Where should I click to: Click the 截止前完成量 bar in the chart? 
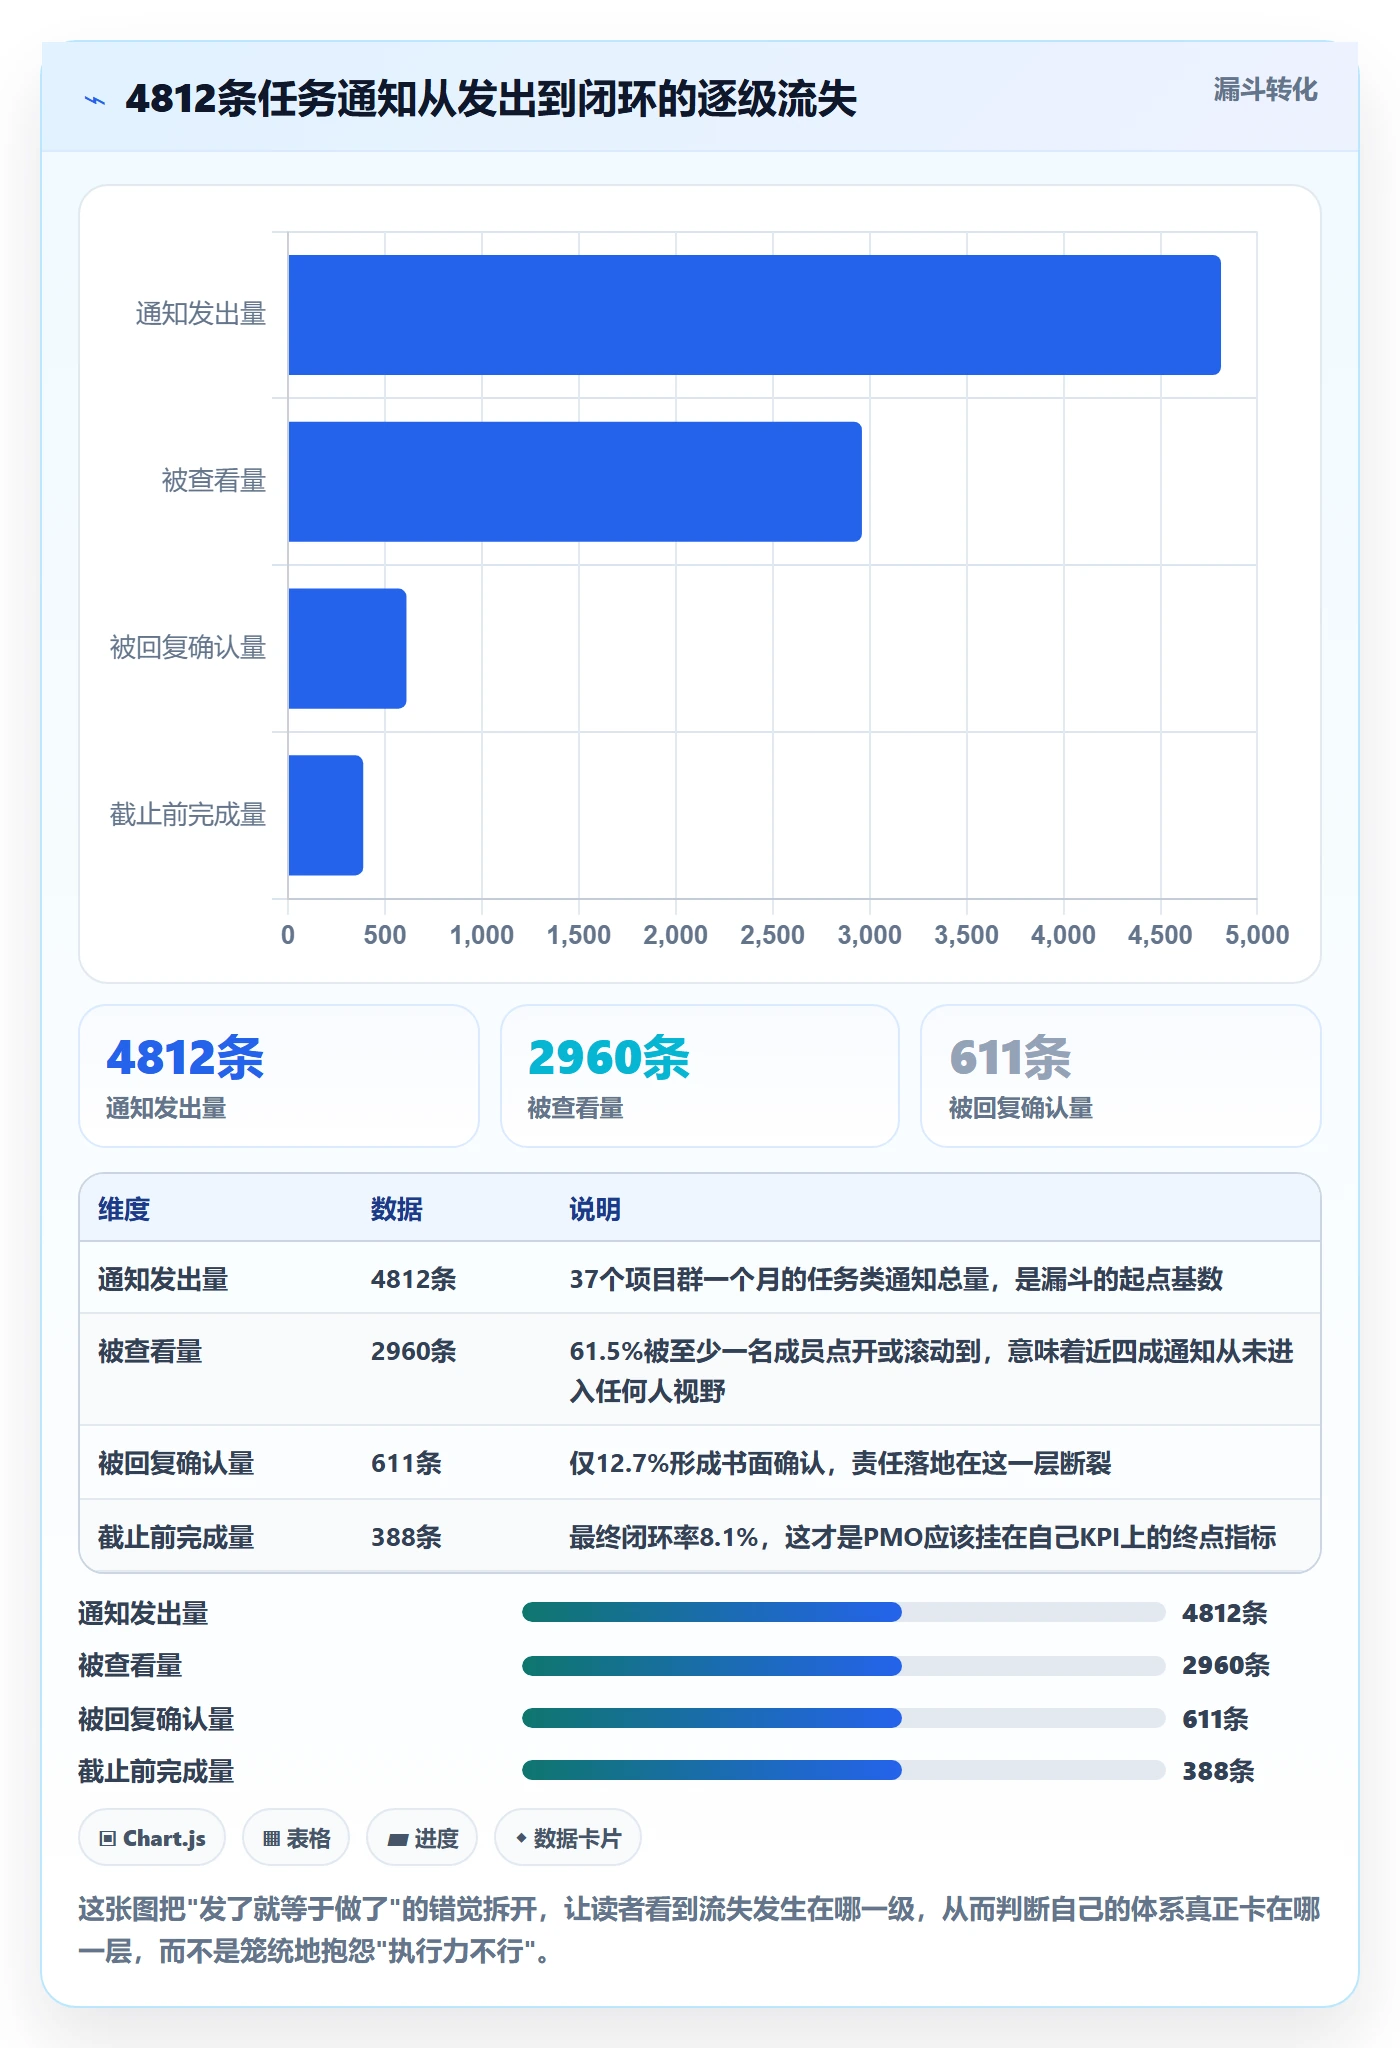325,816
